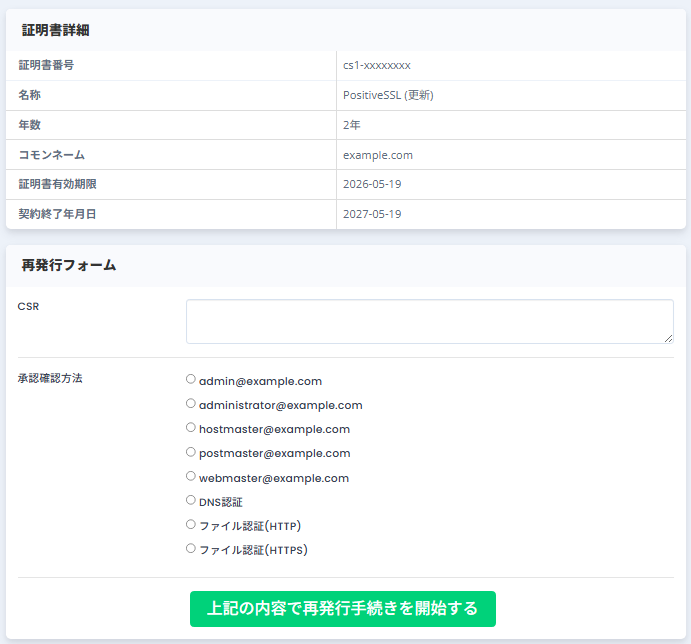Choose administrator@example.com as approval email
This screenshot has width=691, height=644.
(x=191, y=404)
